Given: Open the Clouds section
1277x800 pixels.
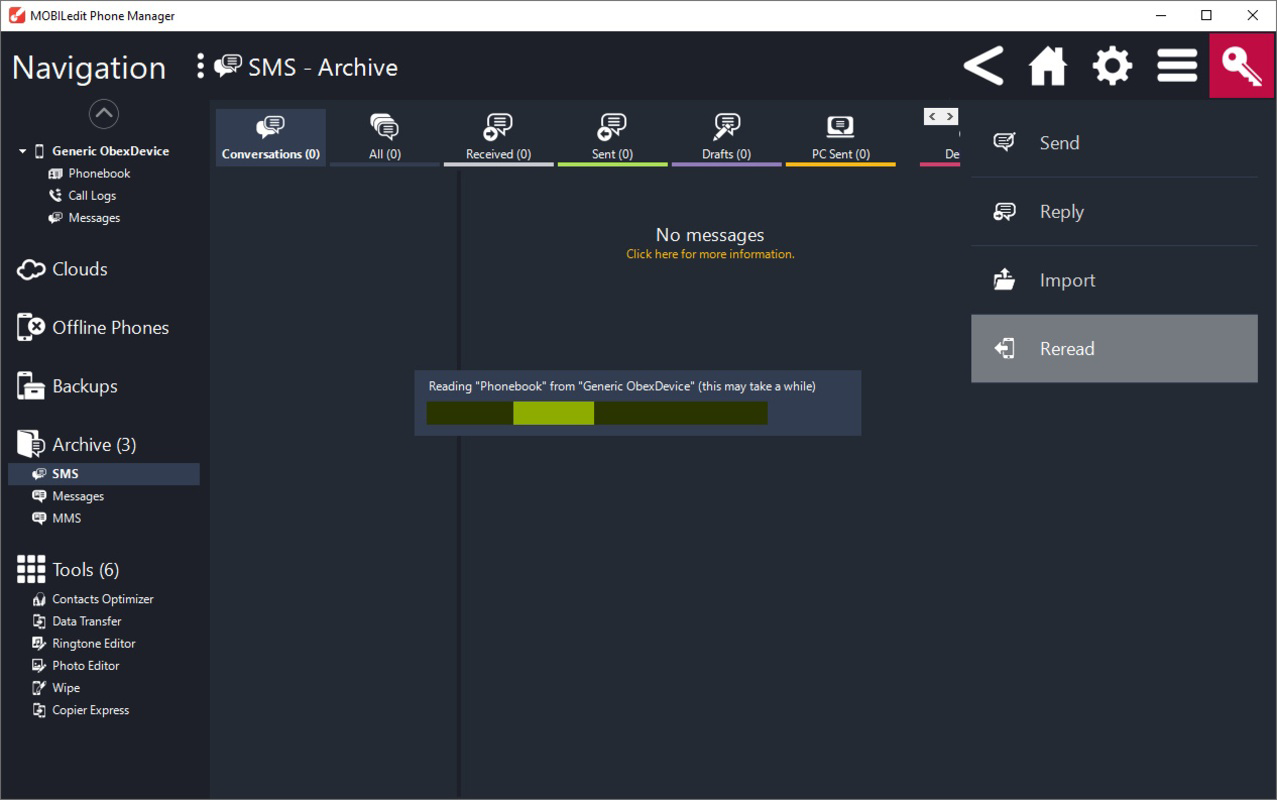Looking at the screenshot, I should pyautogui.click(x=62, y=269).
